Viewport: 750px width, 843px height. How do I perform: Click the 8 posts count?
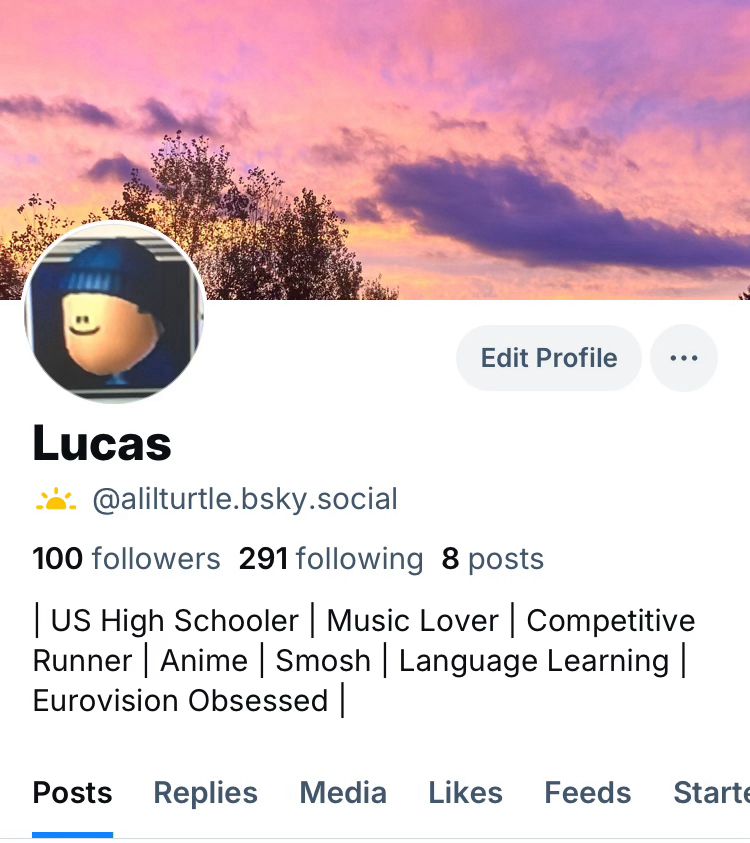click(x=492, y=559)
